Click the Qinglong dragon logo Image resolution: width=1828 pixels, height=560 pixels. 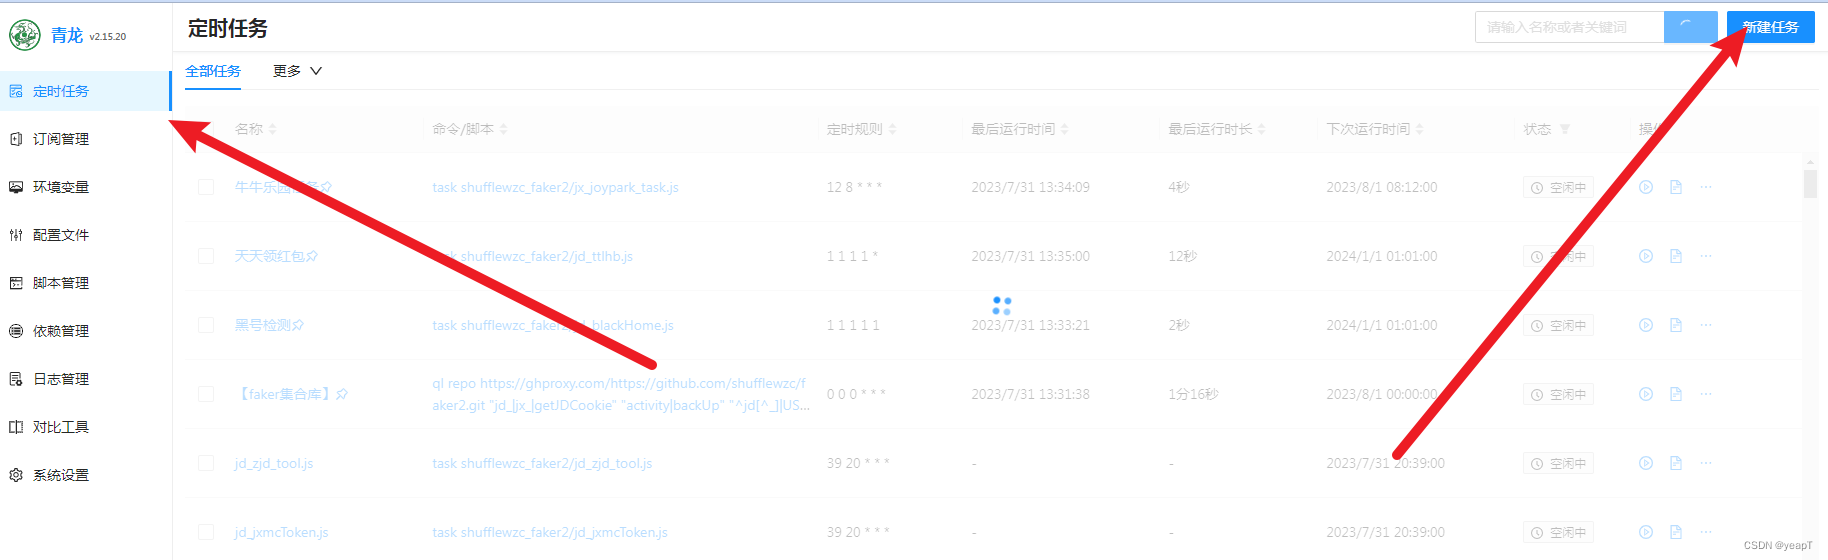[25, 35]
